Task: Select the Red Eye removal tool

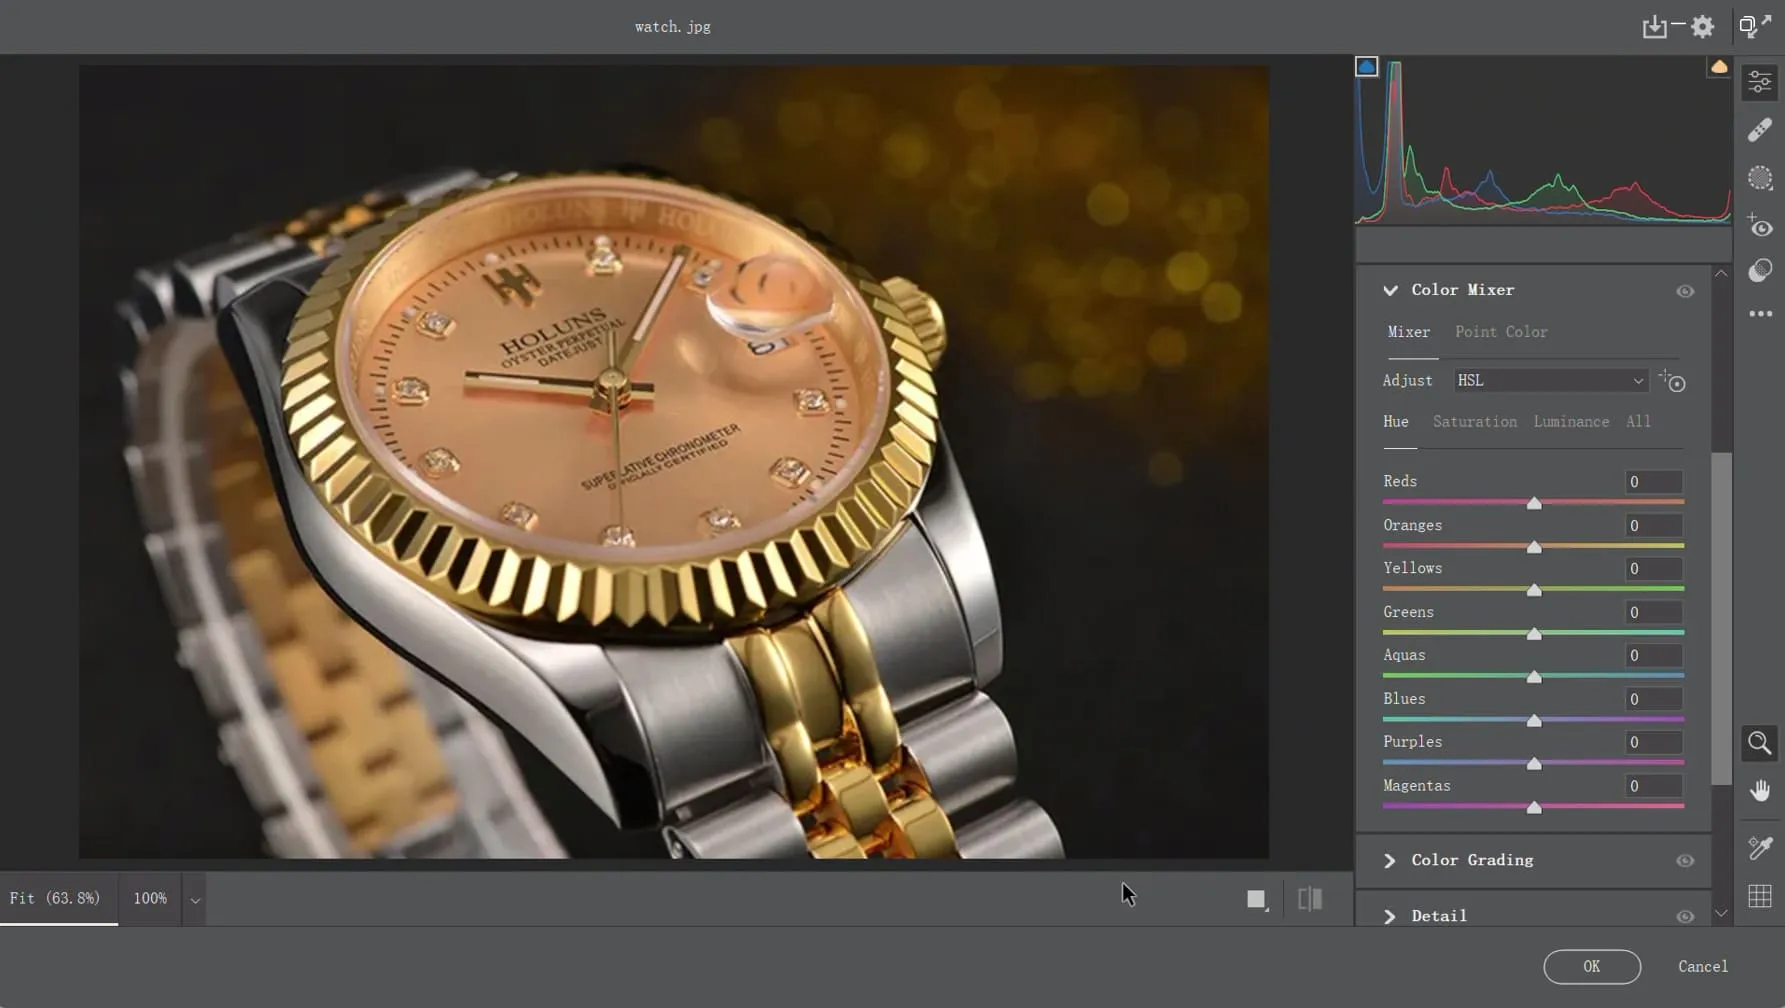Action: (1760, 227)
